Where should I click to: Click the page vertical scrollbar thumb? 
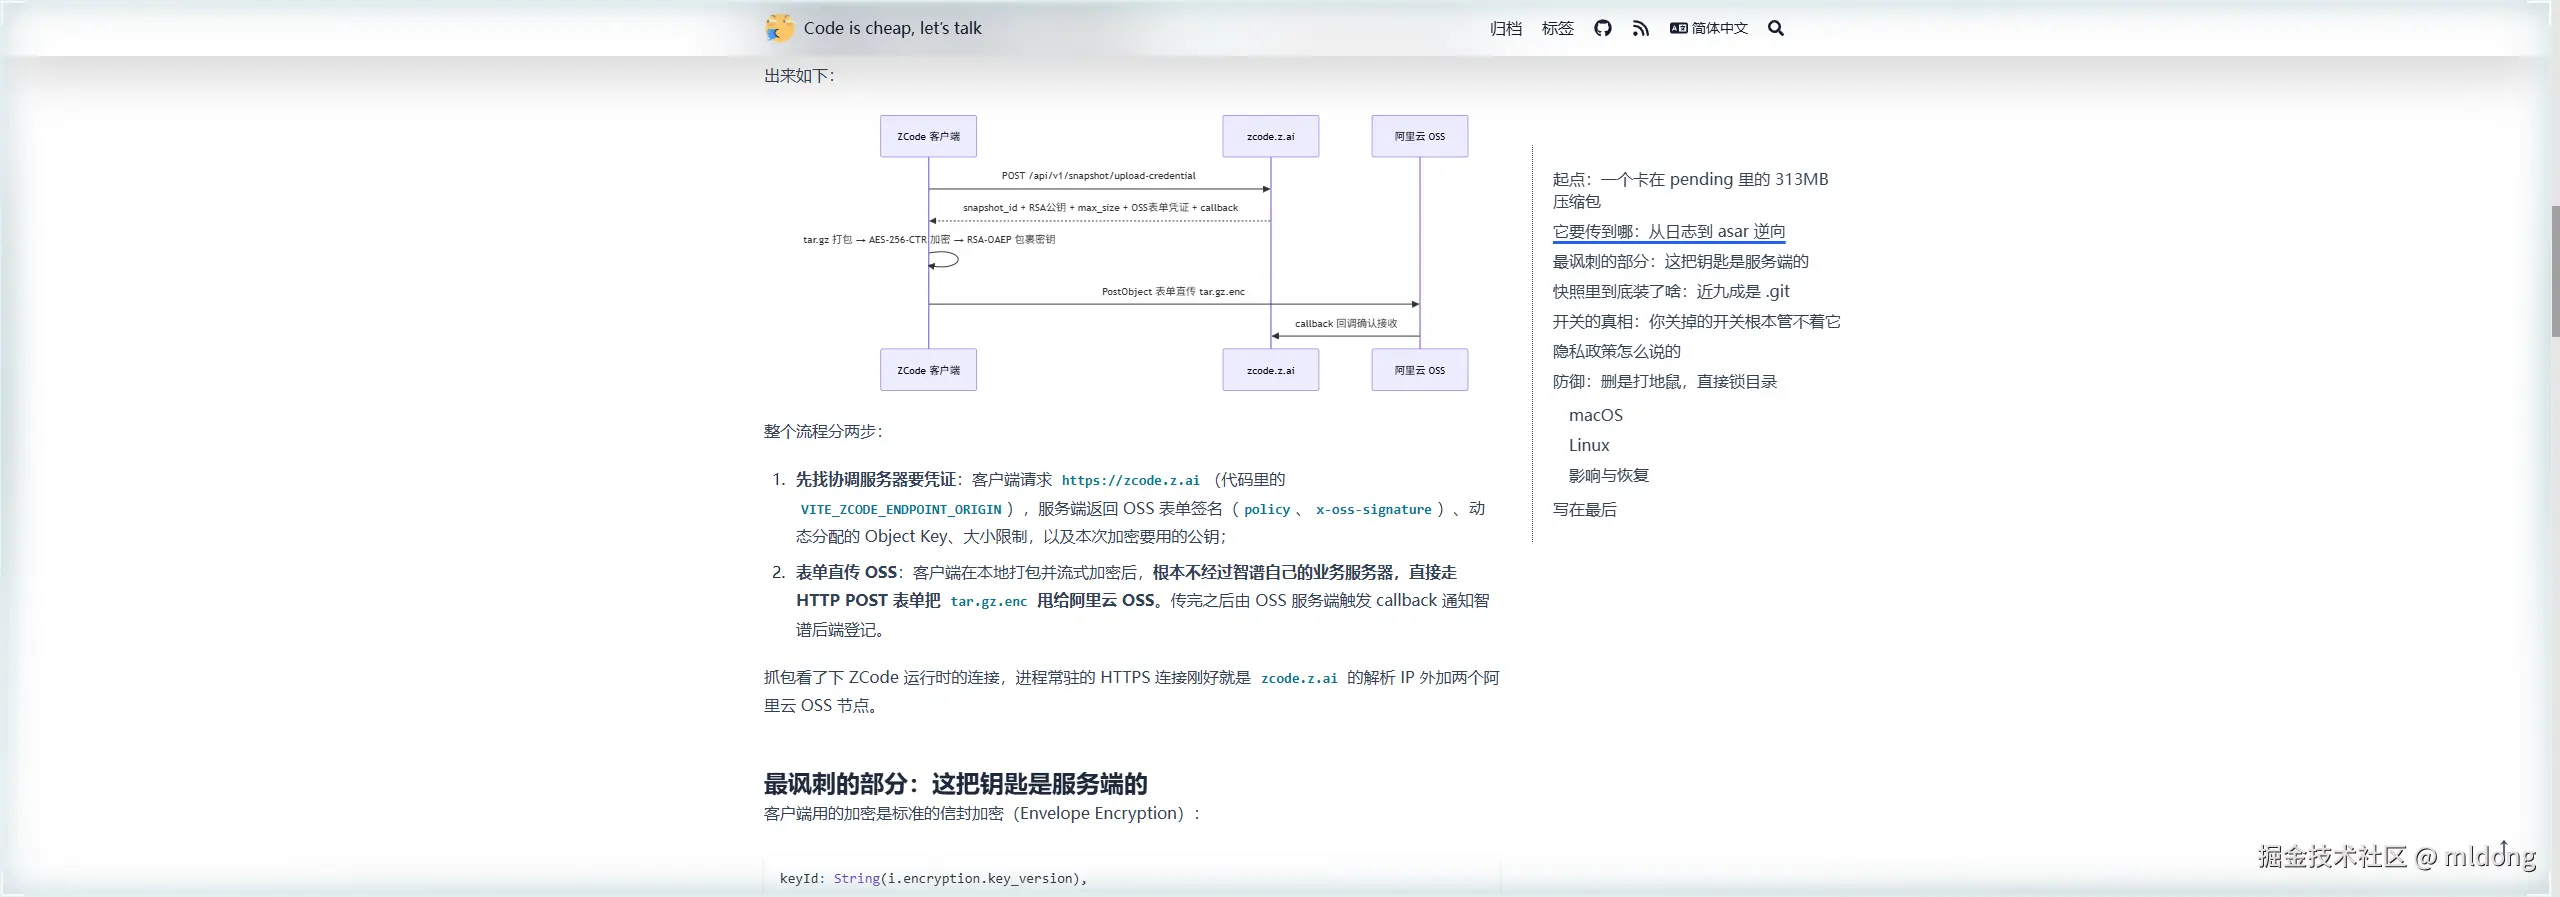pyautogui.click(x=2555, y=271)
